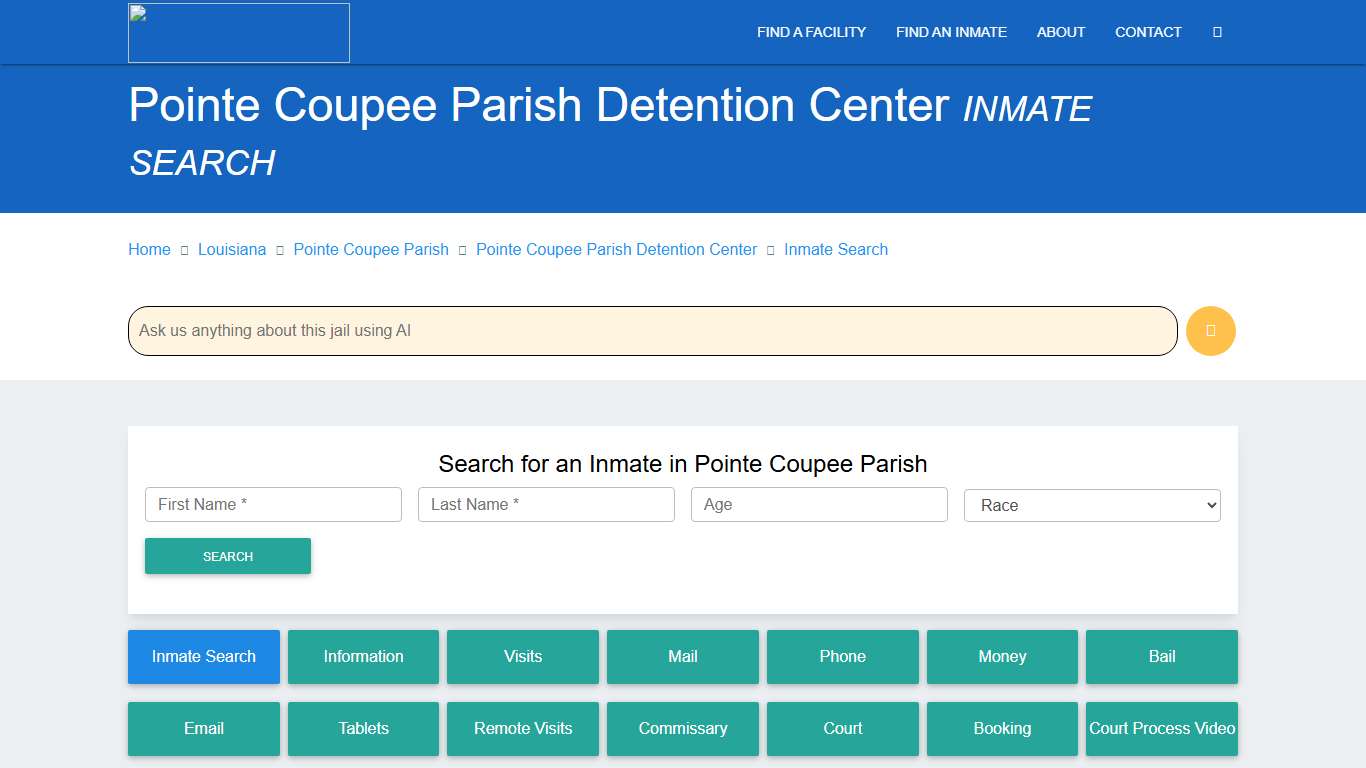This screenshot has width=1366, height=768.
Task: Open the Booking section
Action: coord(1002,729)
